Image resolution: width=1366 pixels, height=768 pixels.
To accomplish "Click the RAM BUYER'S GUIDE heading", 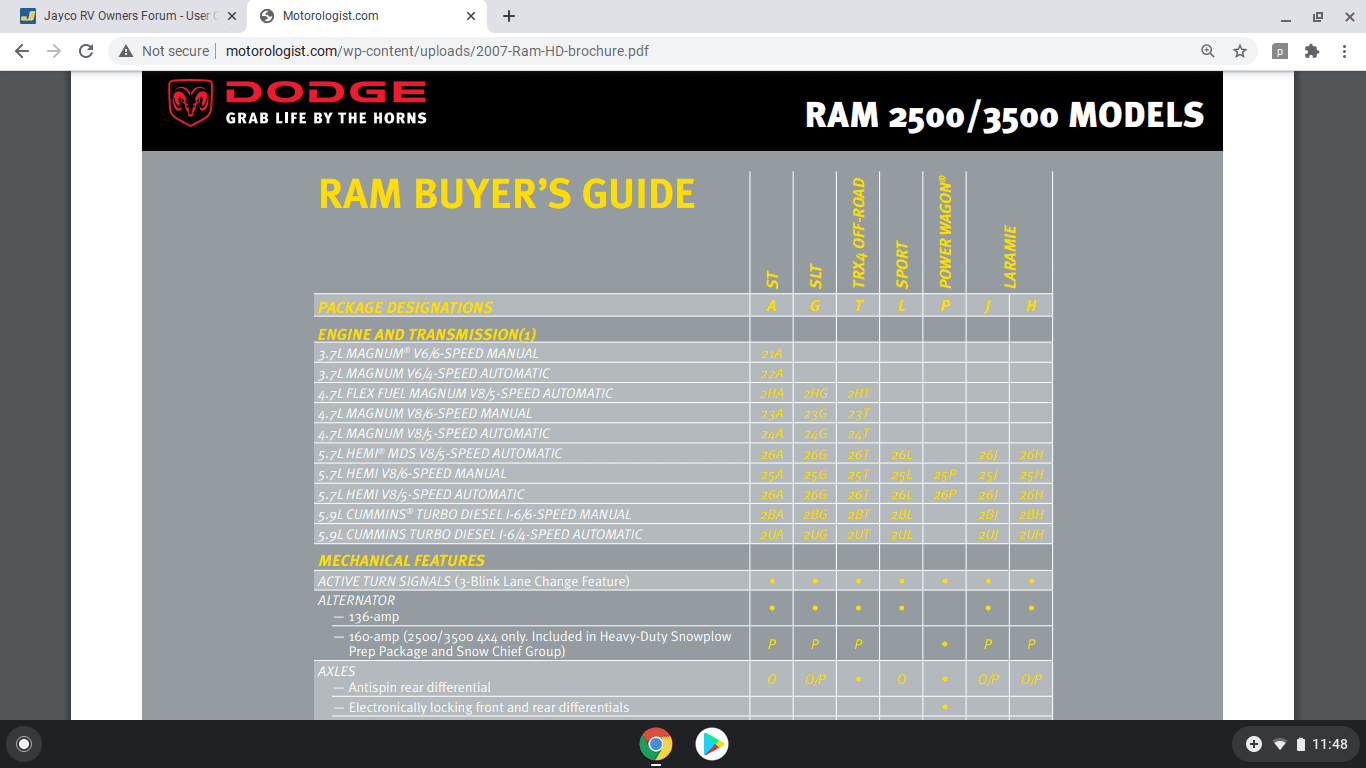I will coord(507,194).
